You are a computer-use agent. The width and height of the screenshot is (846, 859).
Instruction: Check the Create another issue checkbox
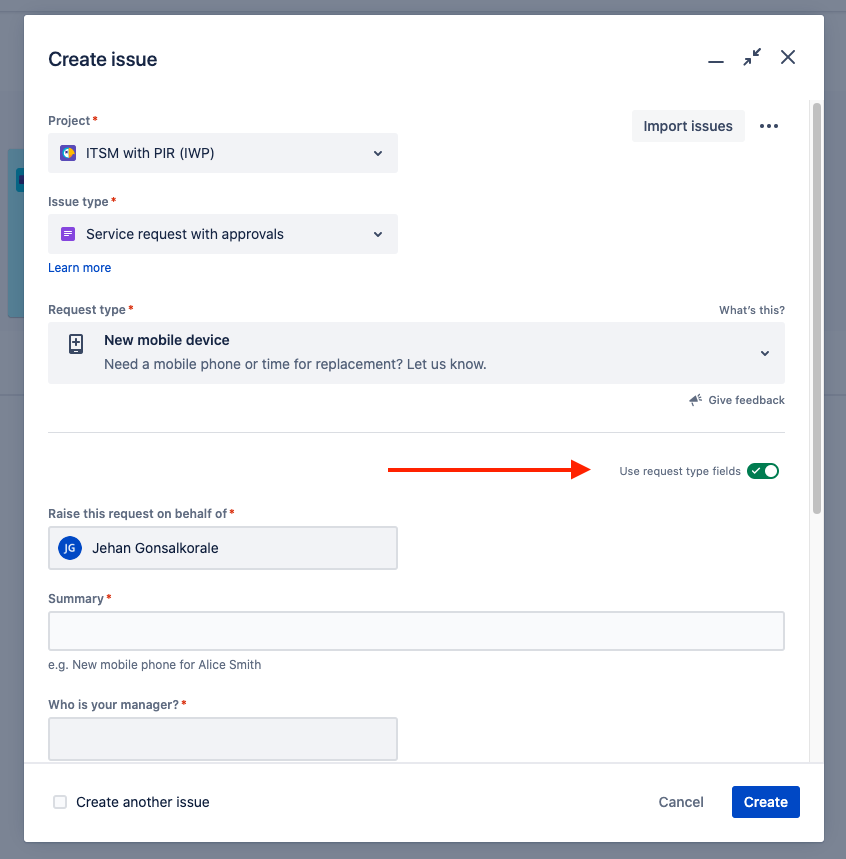click(60, 802)
